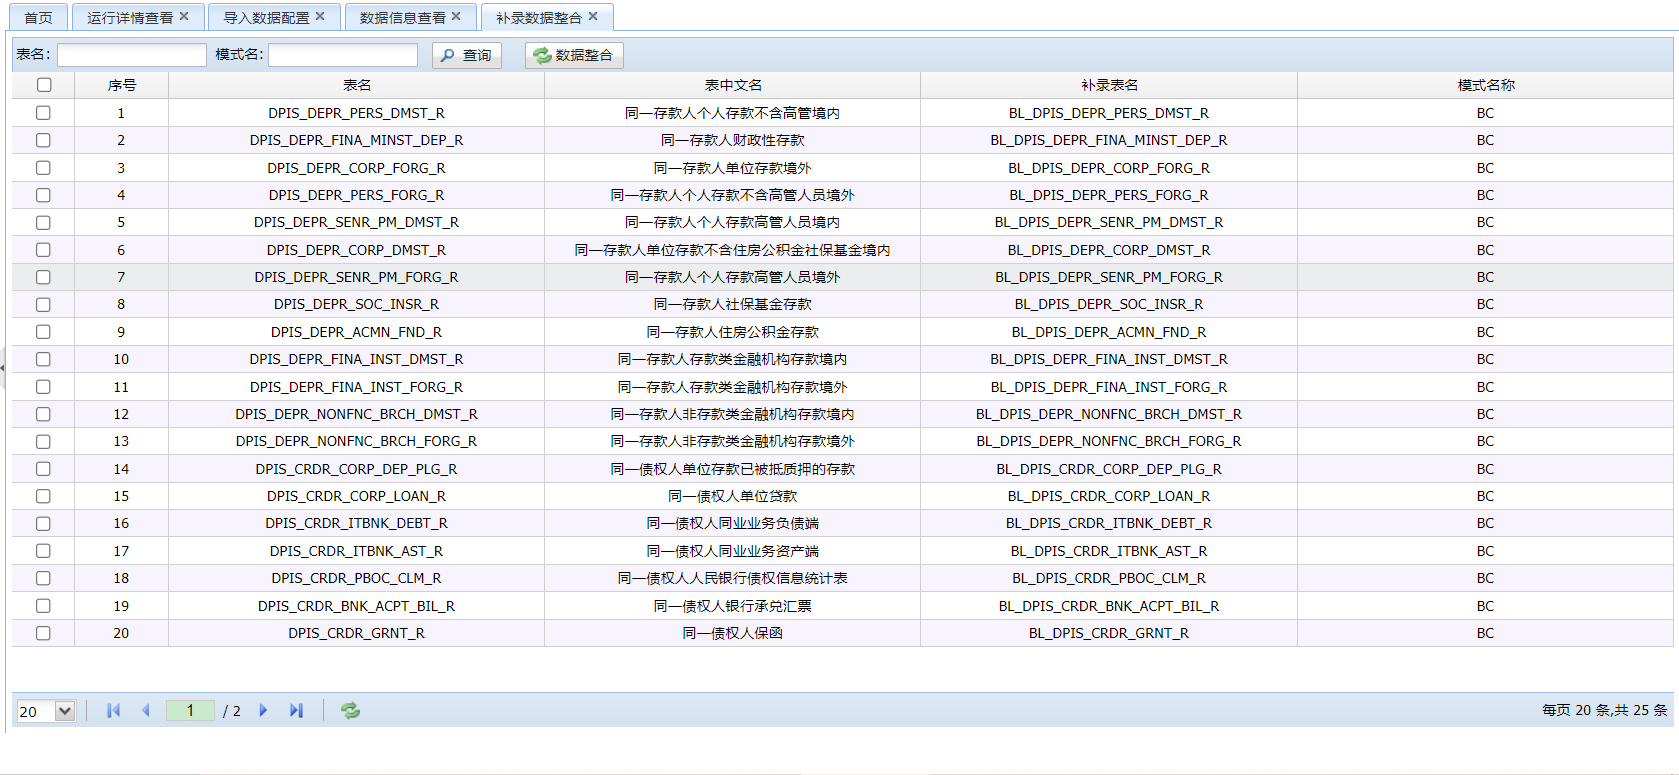Switch to the 首页 tab
1679x775 pixels.
[38, 18]
